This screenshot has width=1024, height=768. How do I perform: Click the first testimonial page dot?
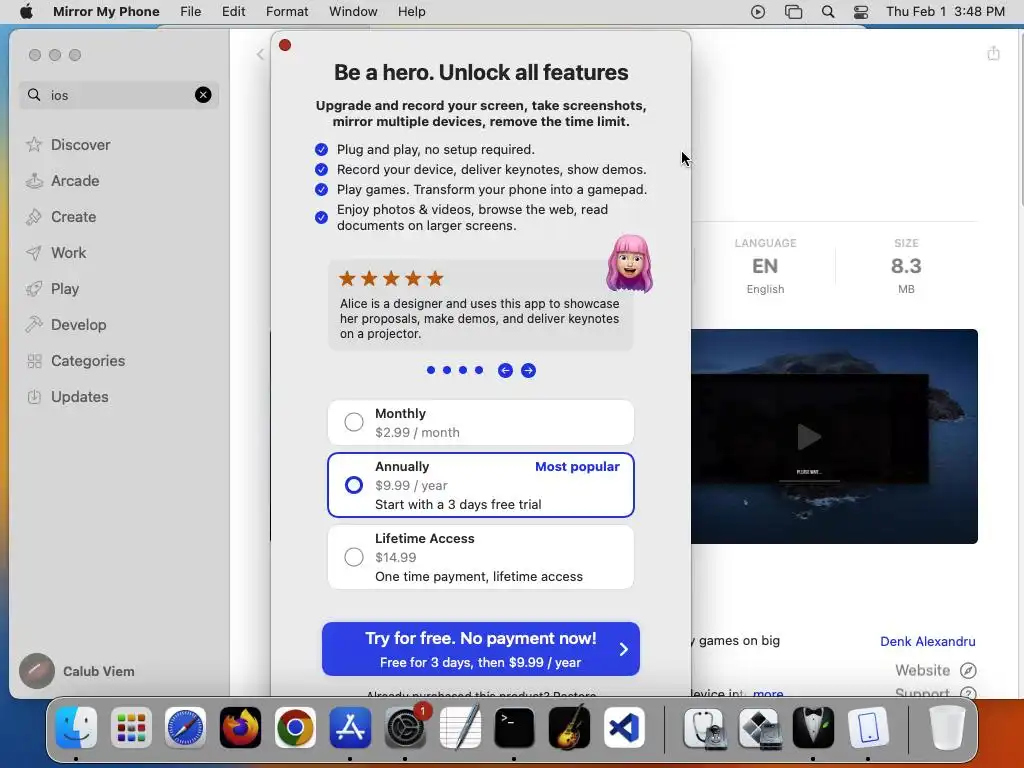430,370
